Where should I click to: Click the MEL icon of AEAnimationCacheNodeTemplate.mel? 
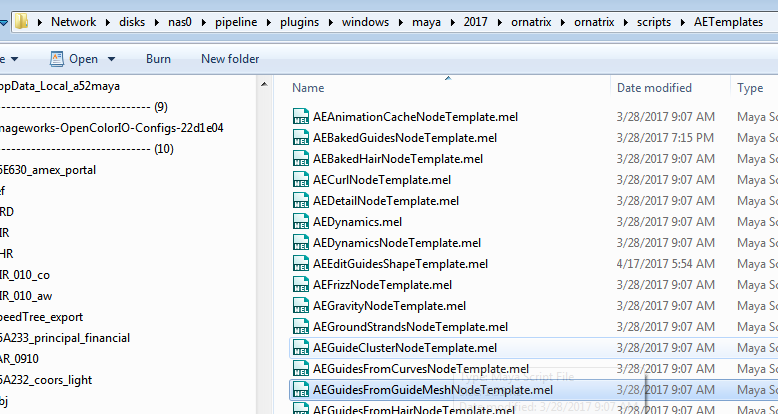[x=301, y=117]
